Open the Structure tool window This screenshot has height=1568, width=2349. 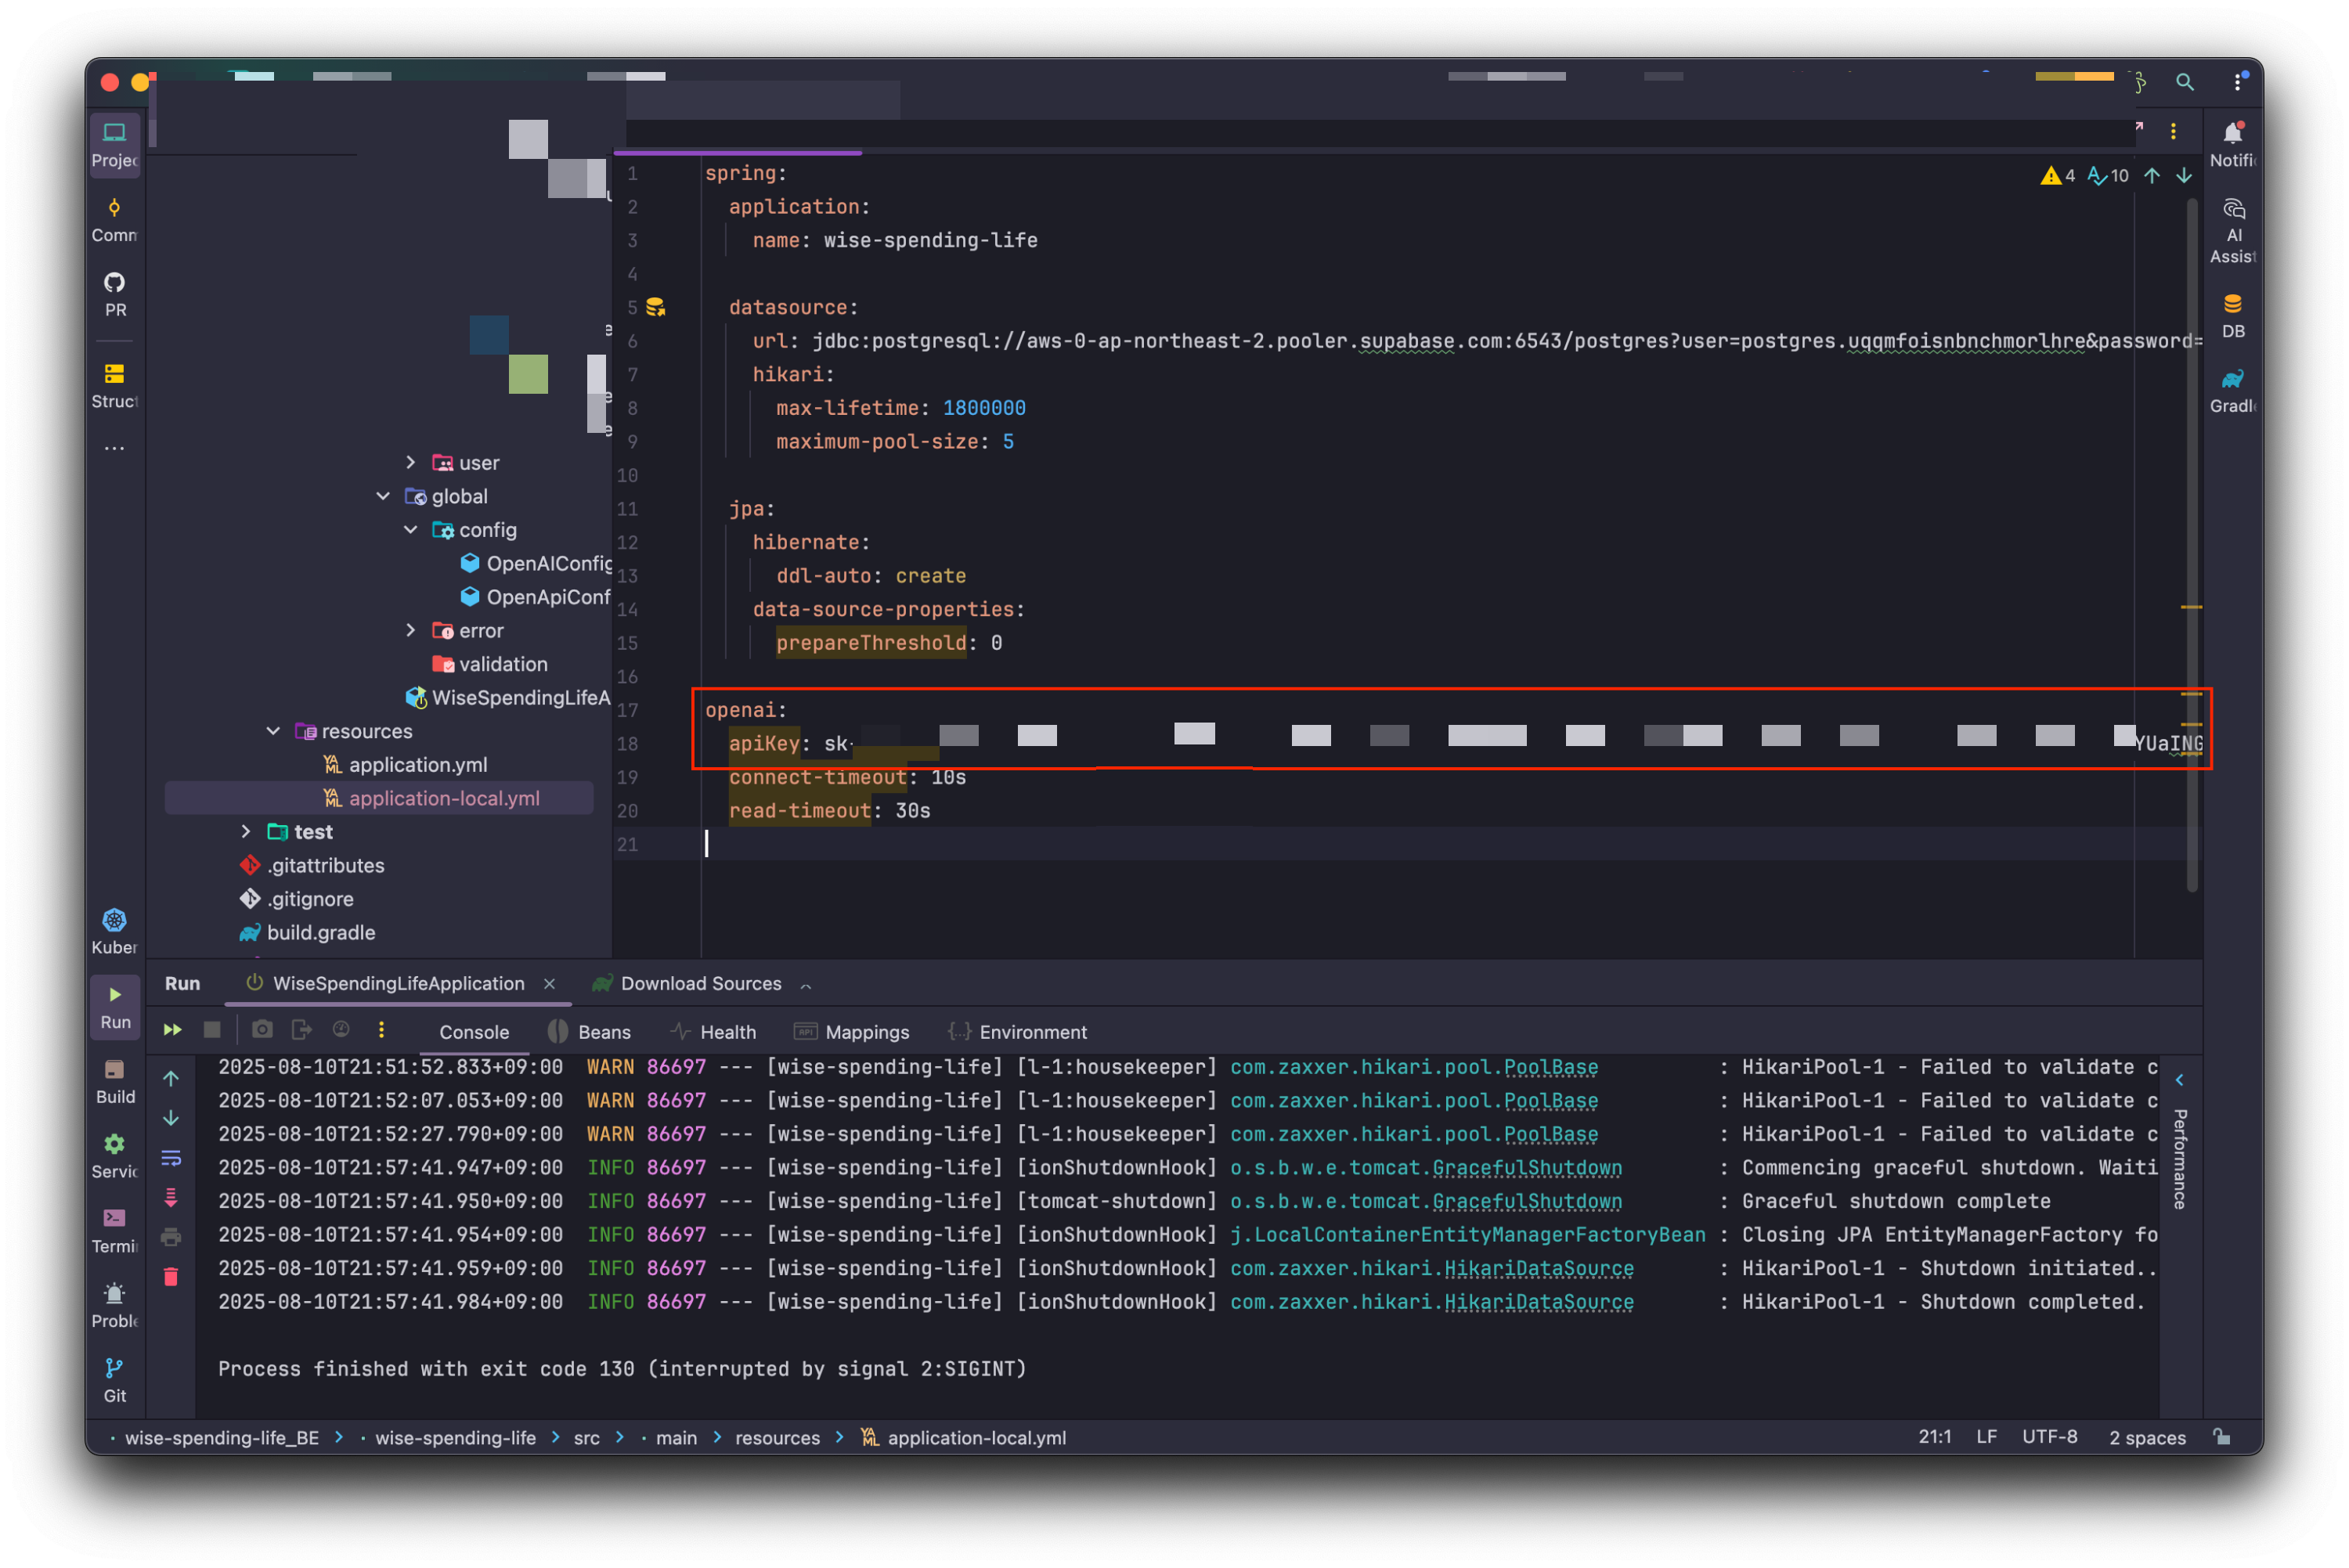[114, 386]
